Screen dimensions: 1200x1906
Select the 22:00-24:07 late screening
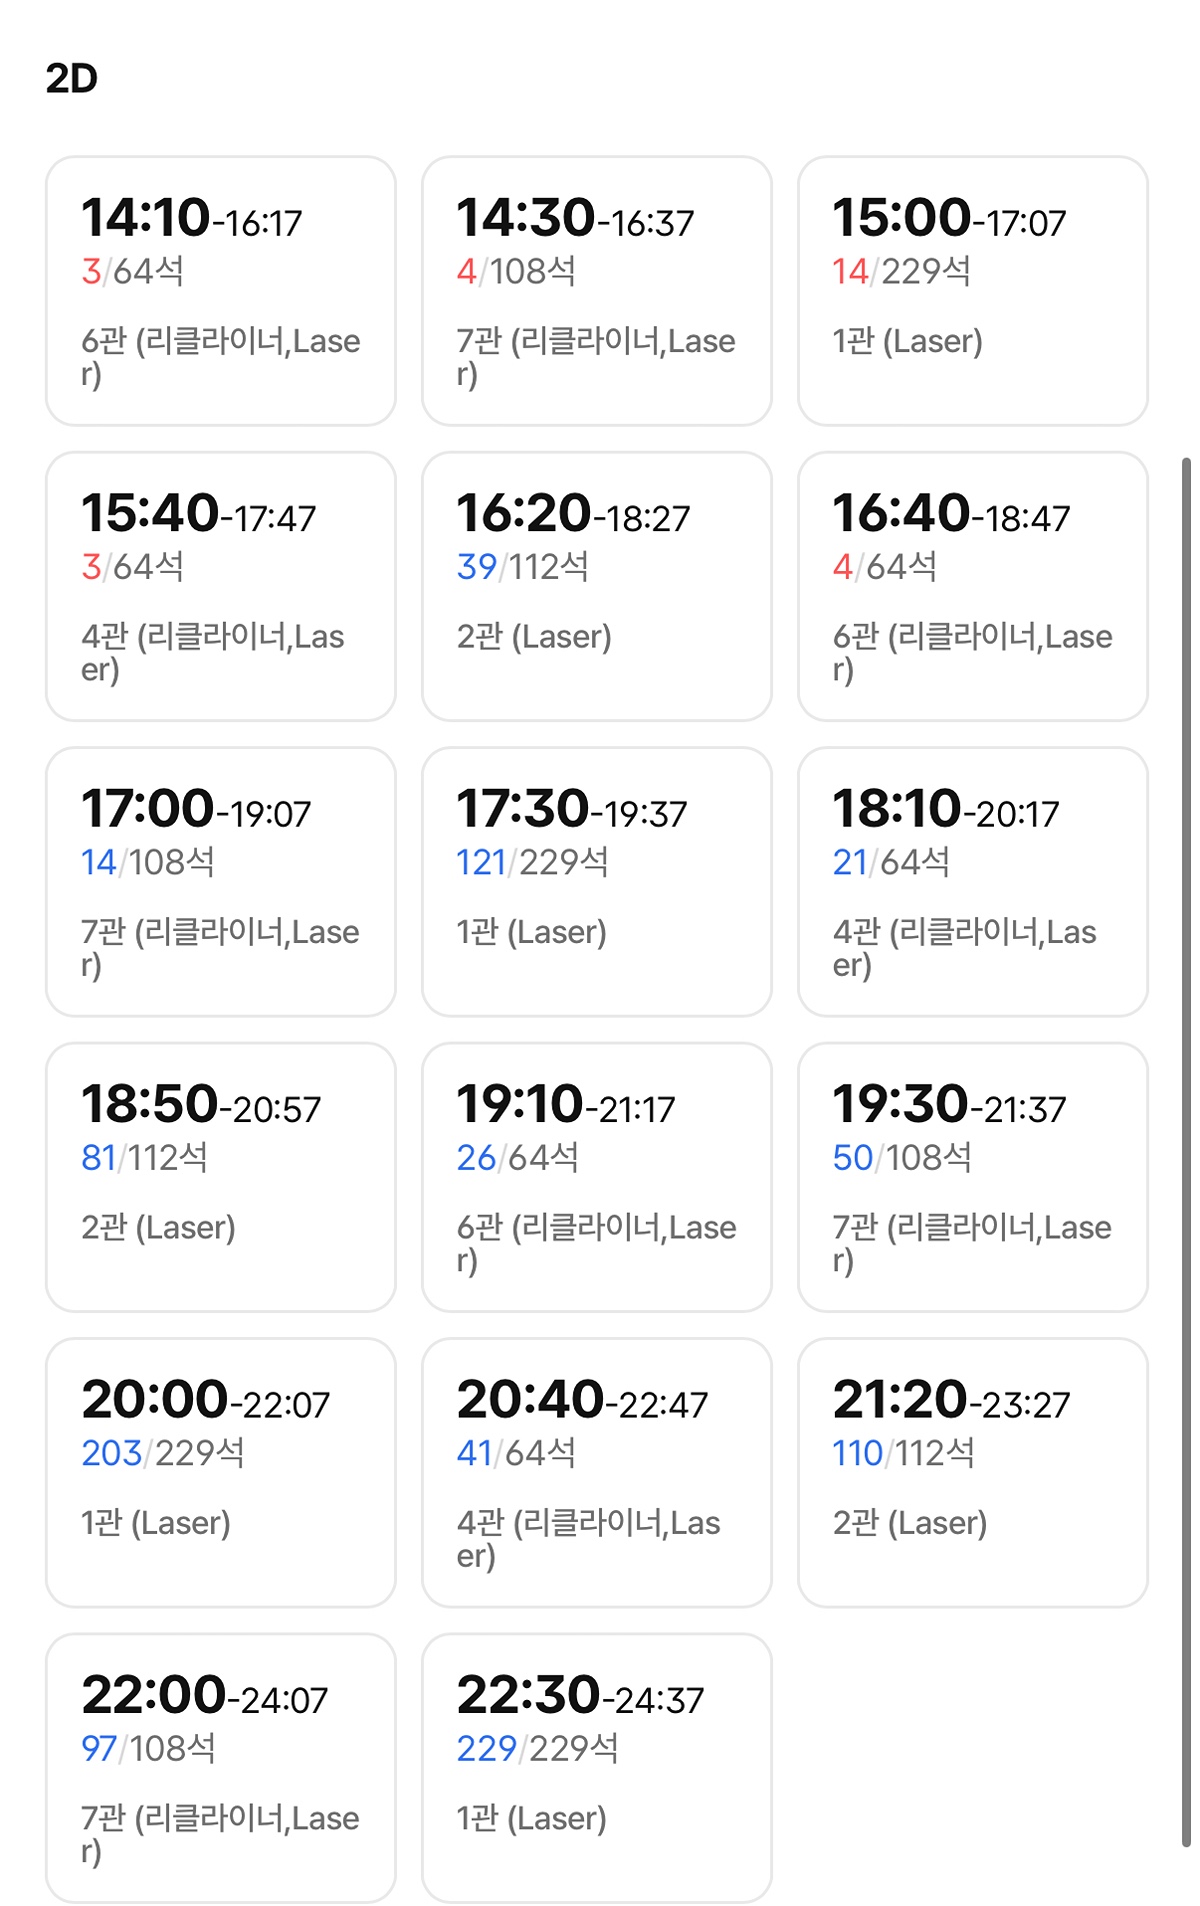coord(220,1768)
